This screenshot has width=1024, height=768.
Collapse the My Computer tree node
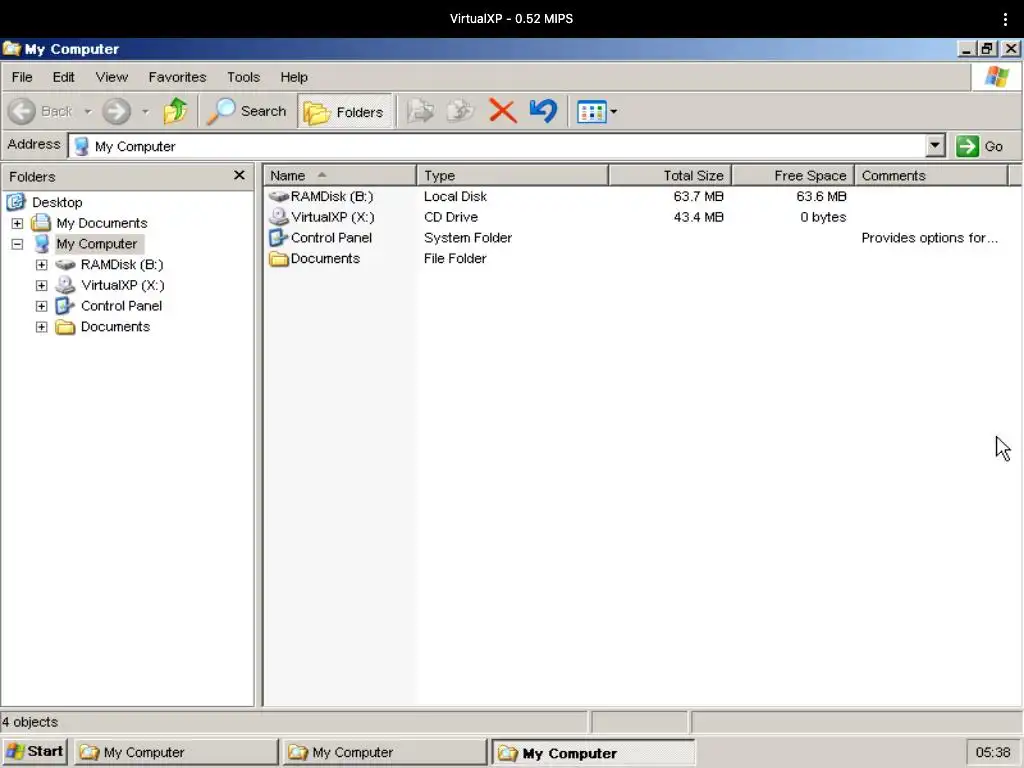click(x=17, y=244)
